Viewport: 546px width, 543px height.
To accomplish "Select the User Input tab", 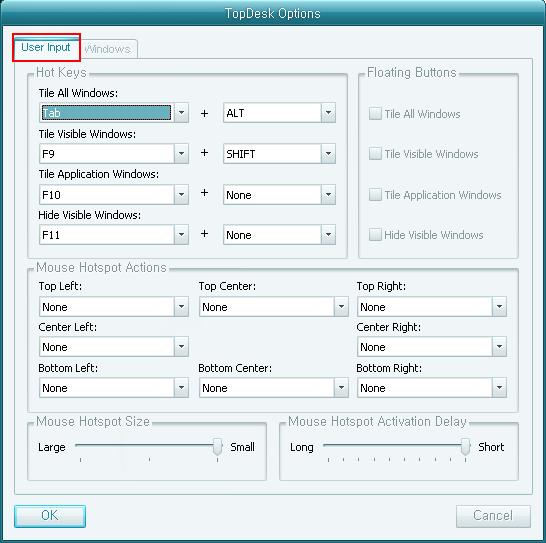I will coord(46,47).
